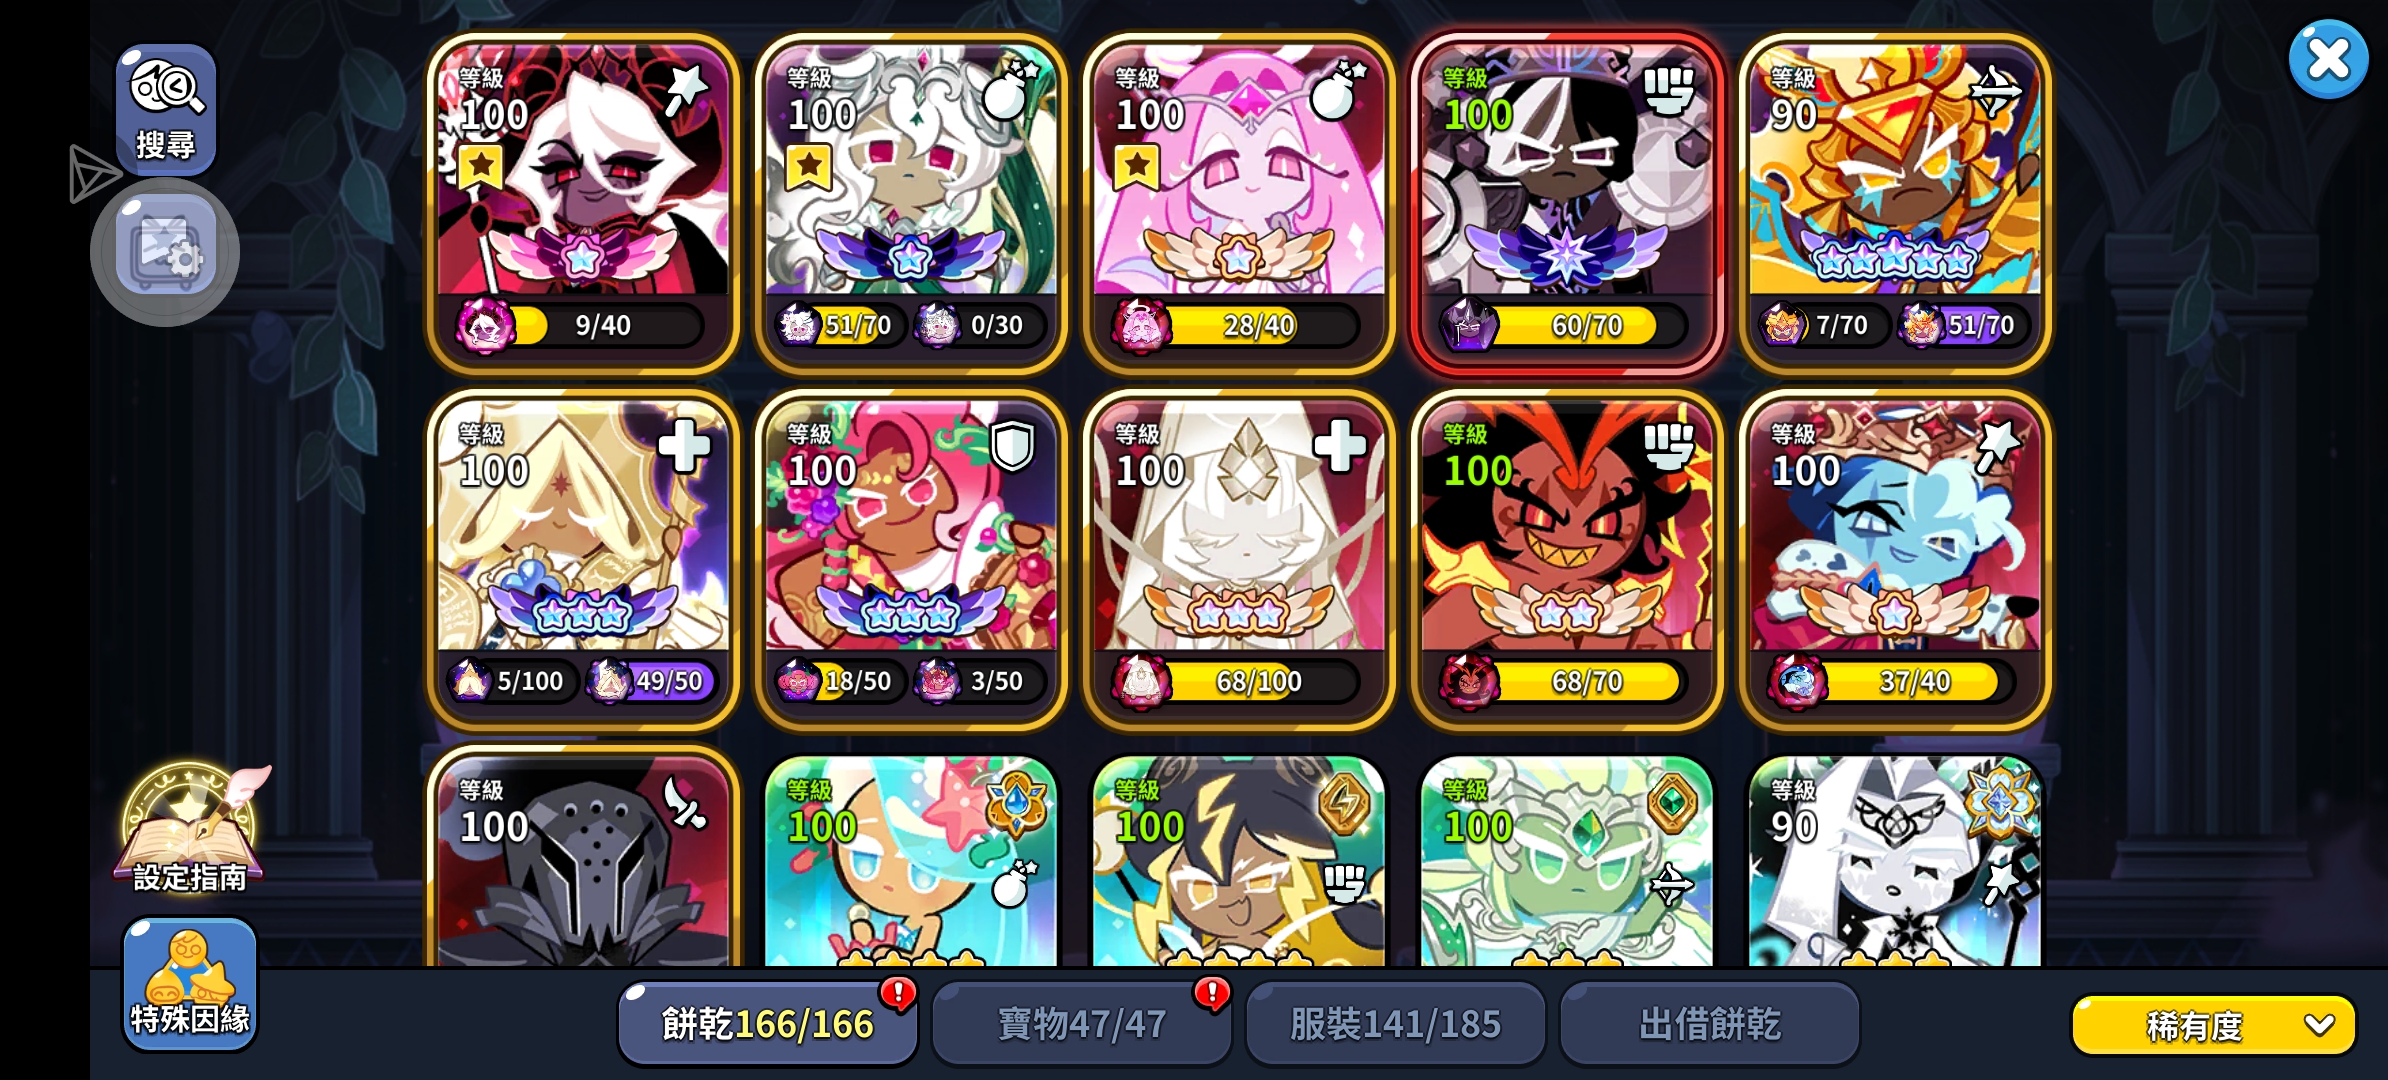Switch to the 餅乾166/166 tab
This screenshot has height=1080, width=2388.
click(767, 1023)
